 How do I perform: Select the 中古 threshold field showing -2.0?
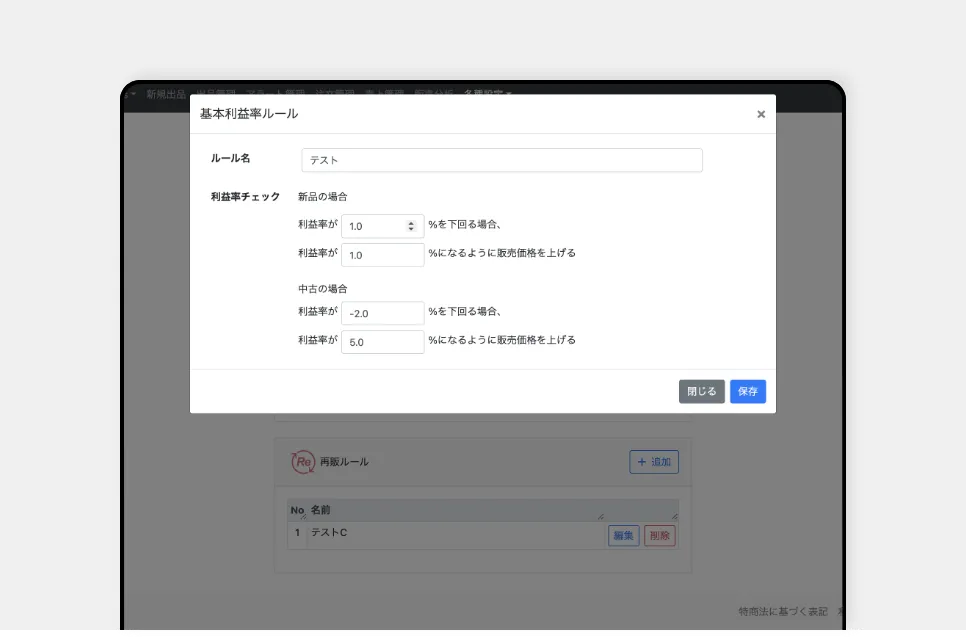(382, 313)
